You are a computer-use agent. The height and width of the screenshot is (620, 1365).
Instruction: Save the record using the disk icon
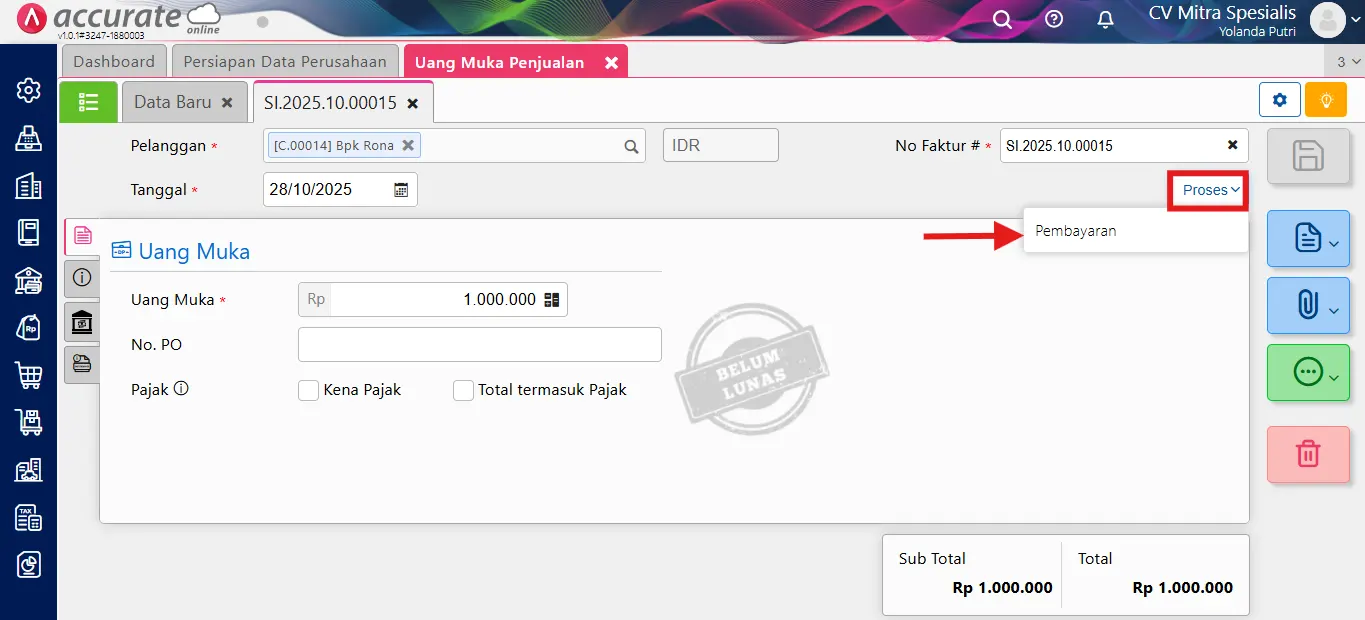point(1308,156)
